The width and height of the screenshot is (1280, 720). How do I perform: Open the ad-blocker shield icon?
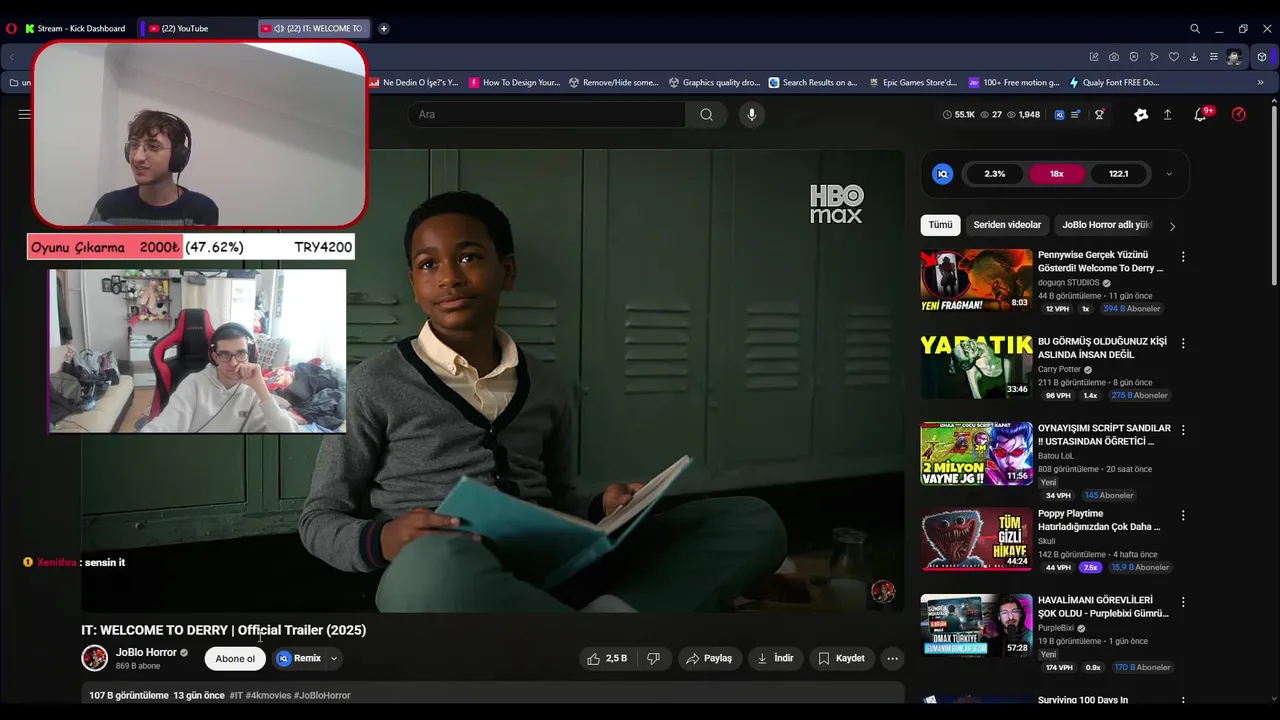1134,57
